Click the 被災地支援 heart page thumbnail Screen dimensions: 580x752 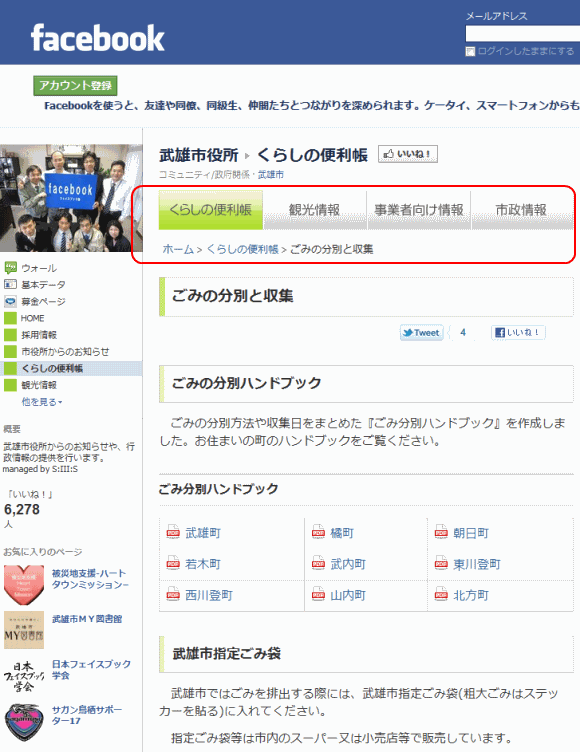[24, 585]
